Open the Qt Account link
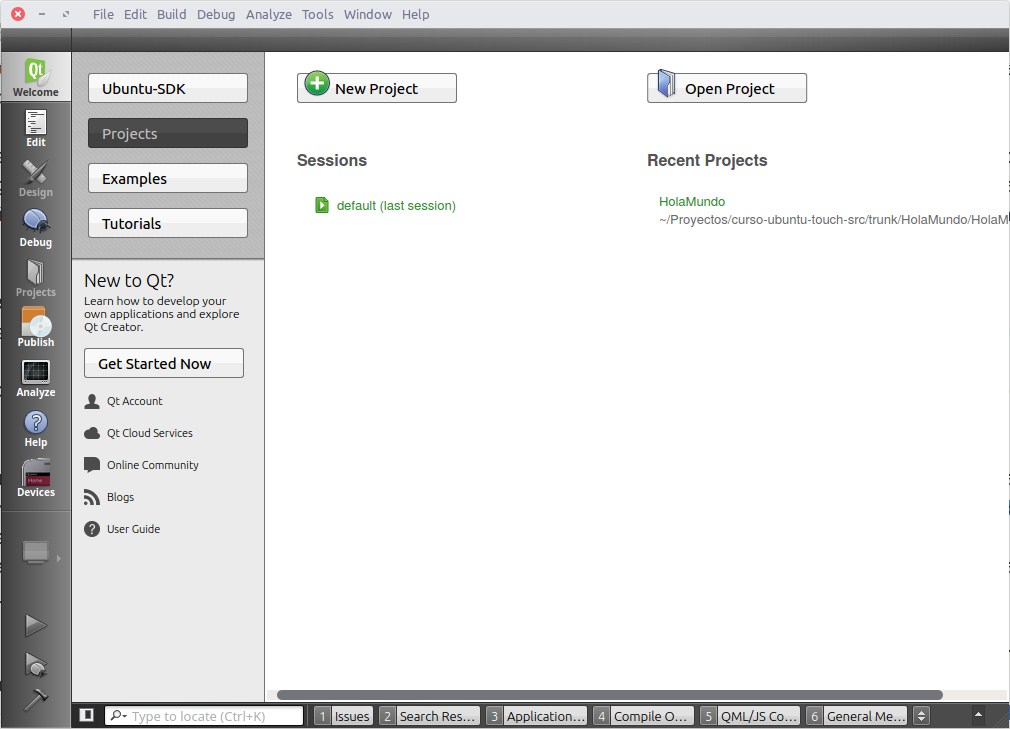The width and height of the screenshot is (1010, 729). 135,401
